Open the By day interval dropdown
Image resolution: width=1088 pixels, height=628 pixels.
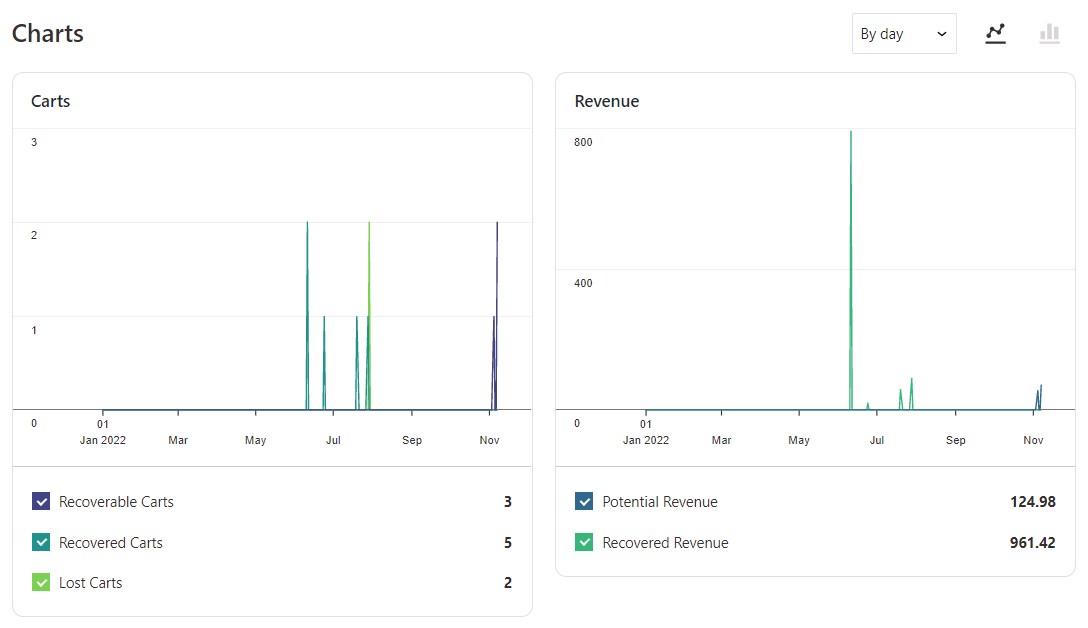tap(904, 33)
